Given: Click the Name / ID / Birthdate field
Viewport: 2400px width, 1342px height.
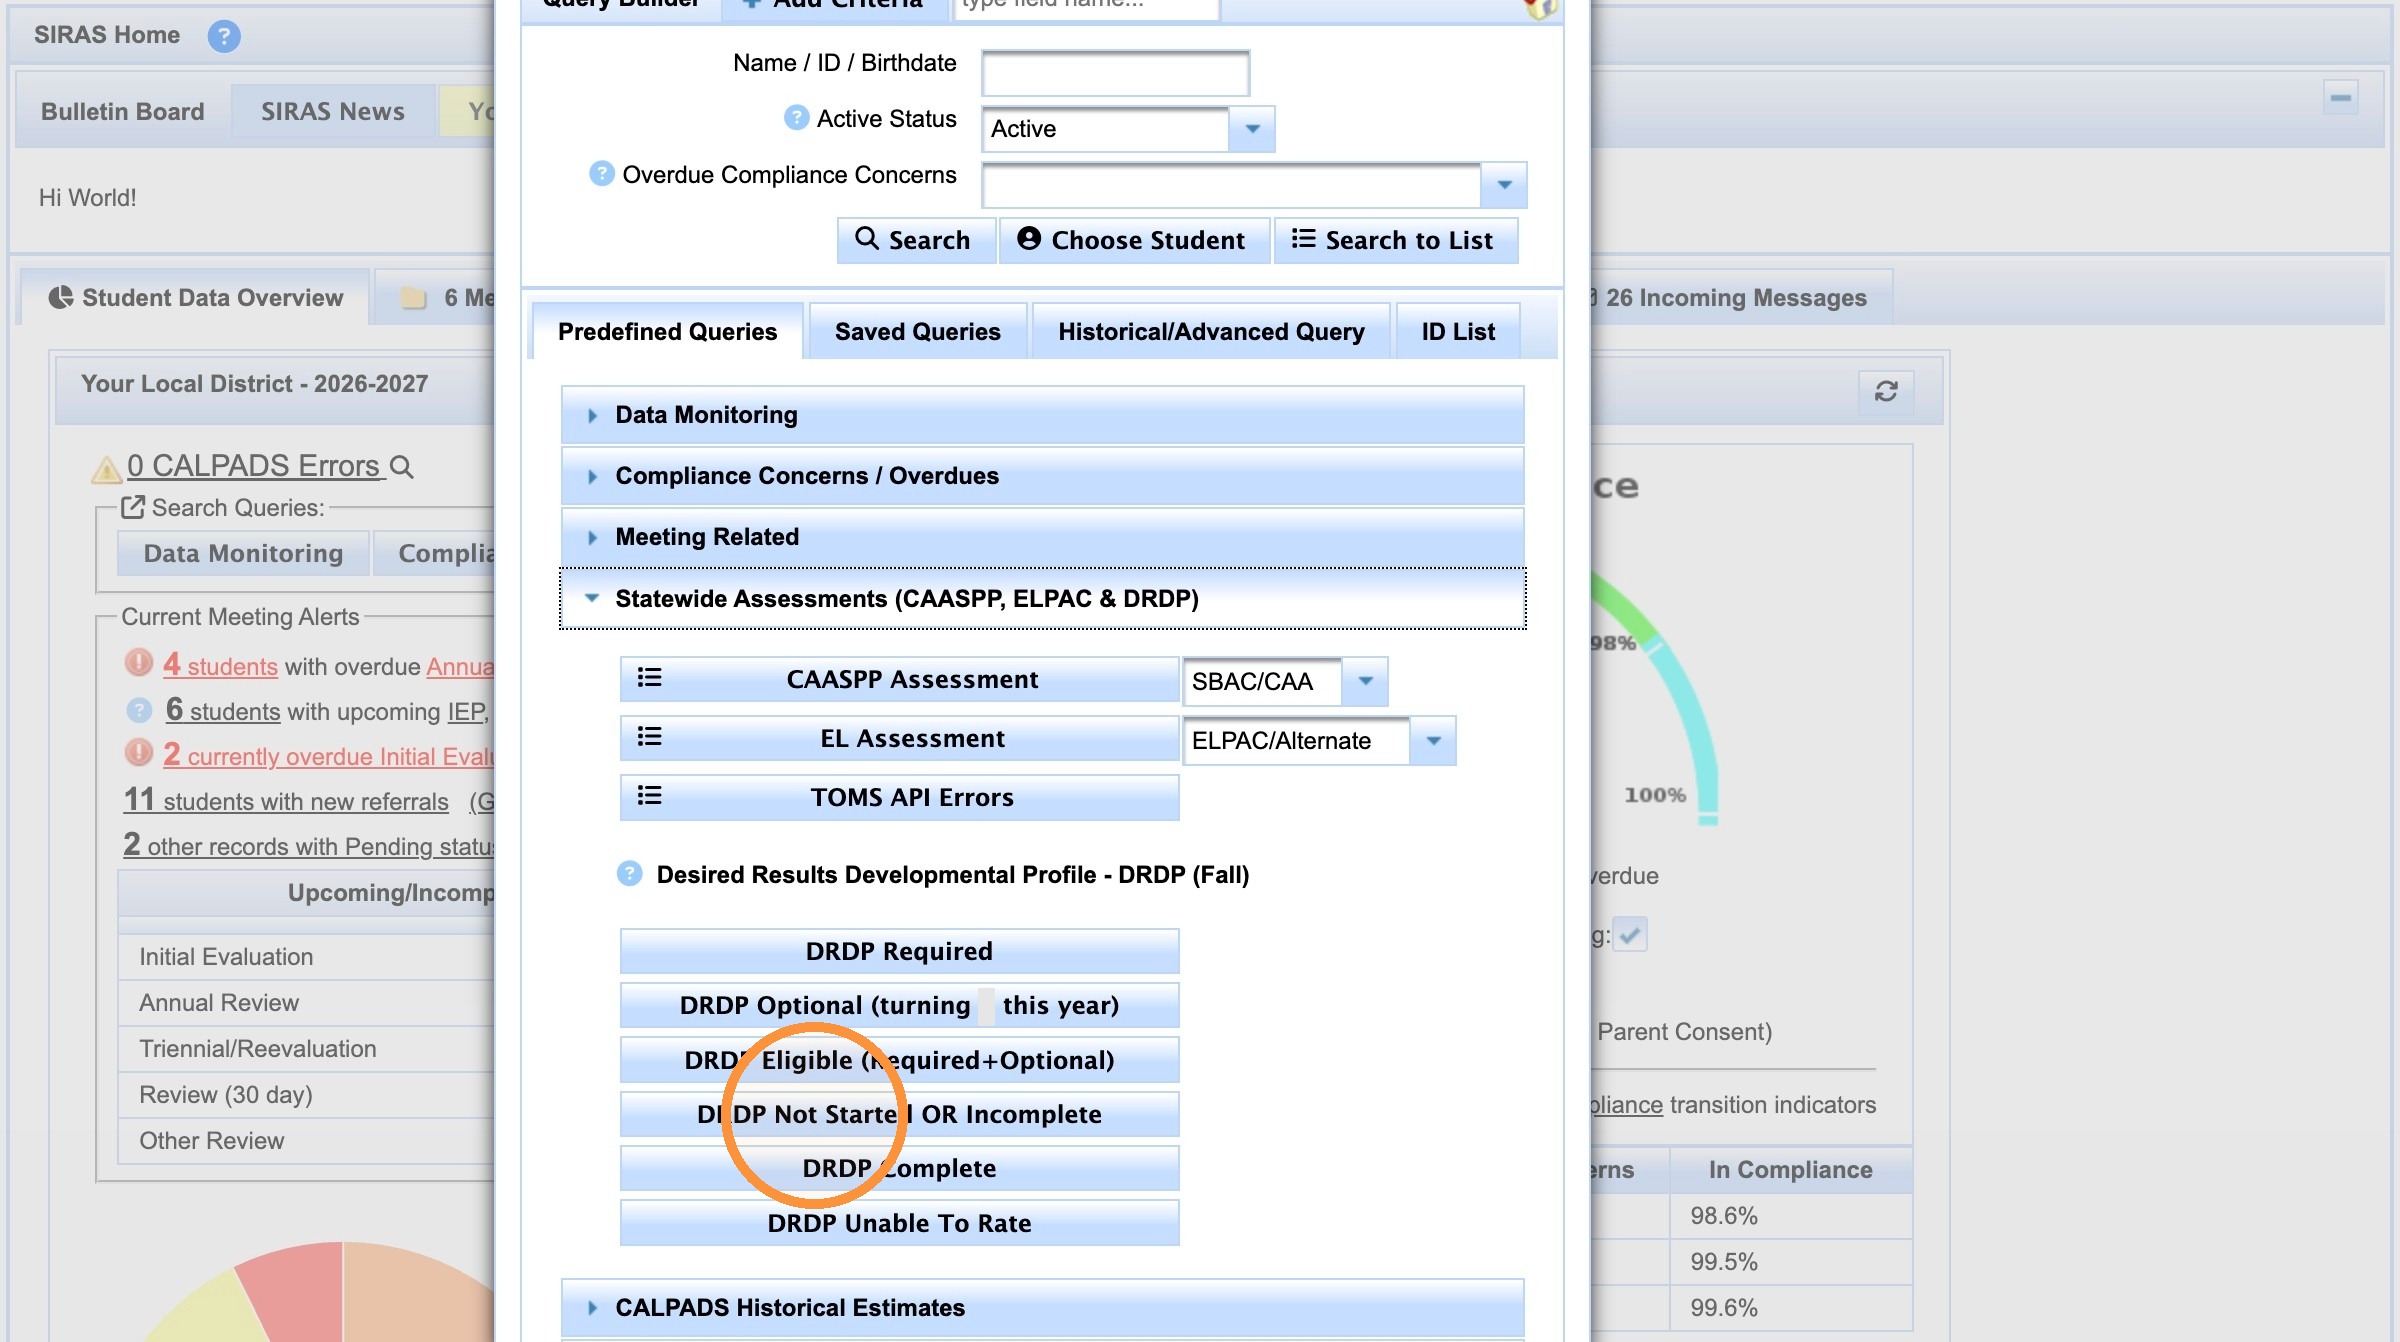Looking at the screenshot, I should click(x=1115, y=74).
